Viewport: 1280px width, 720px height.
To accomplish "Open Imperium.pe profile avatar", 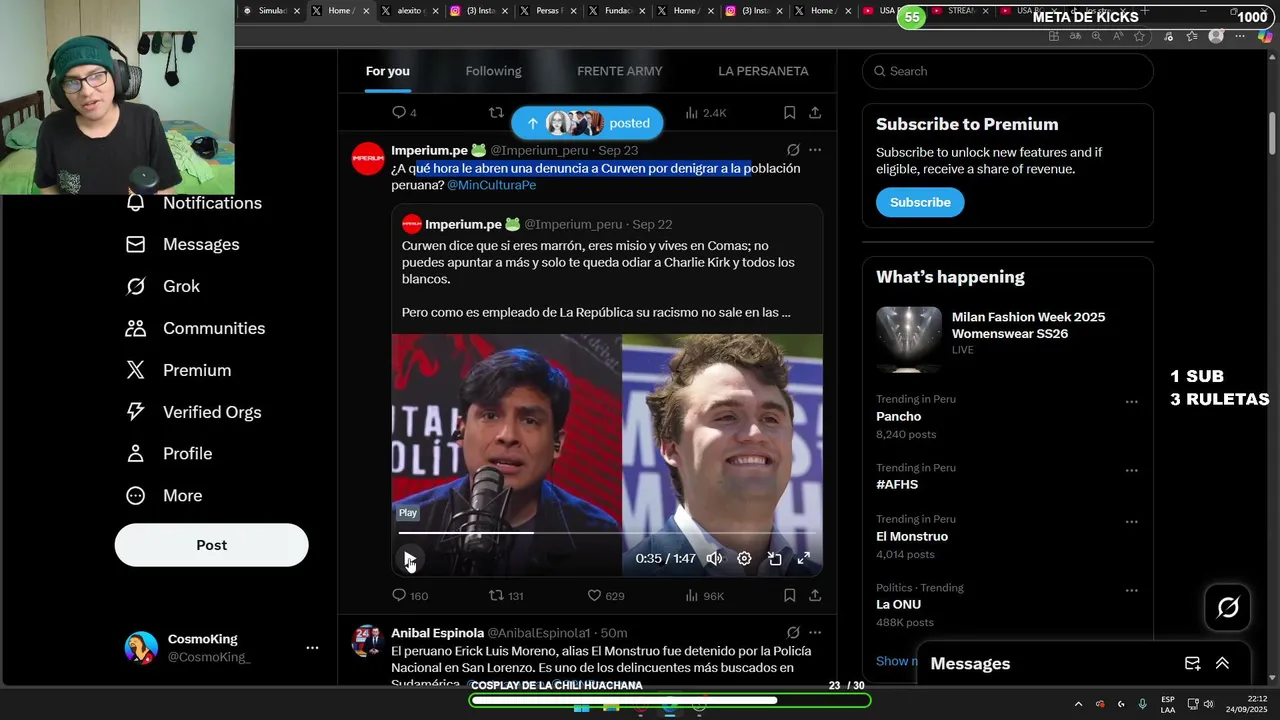I will point(368,158).
